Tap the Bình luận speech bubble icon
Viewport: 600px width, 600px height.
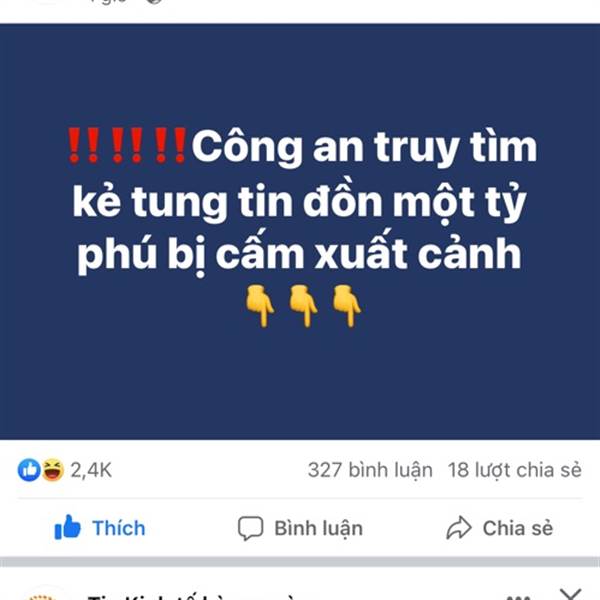pyautogui.click(x=251, y=528)
